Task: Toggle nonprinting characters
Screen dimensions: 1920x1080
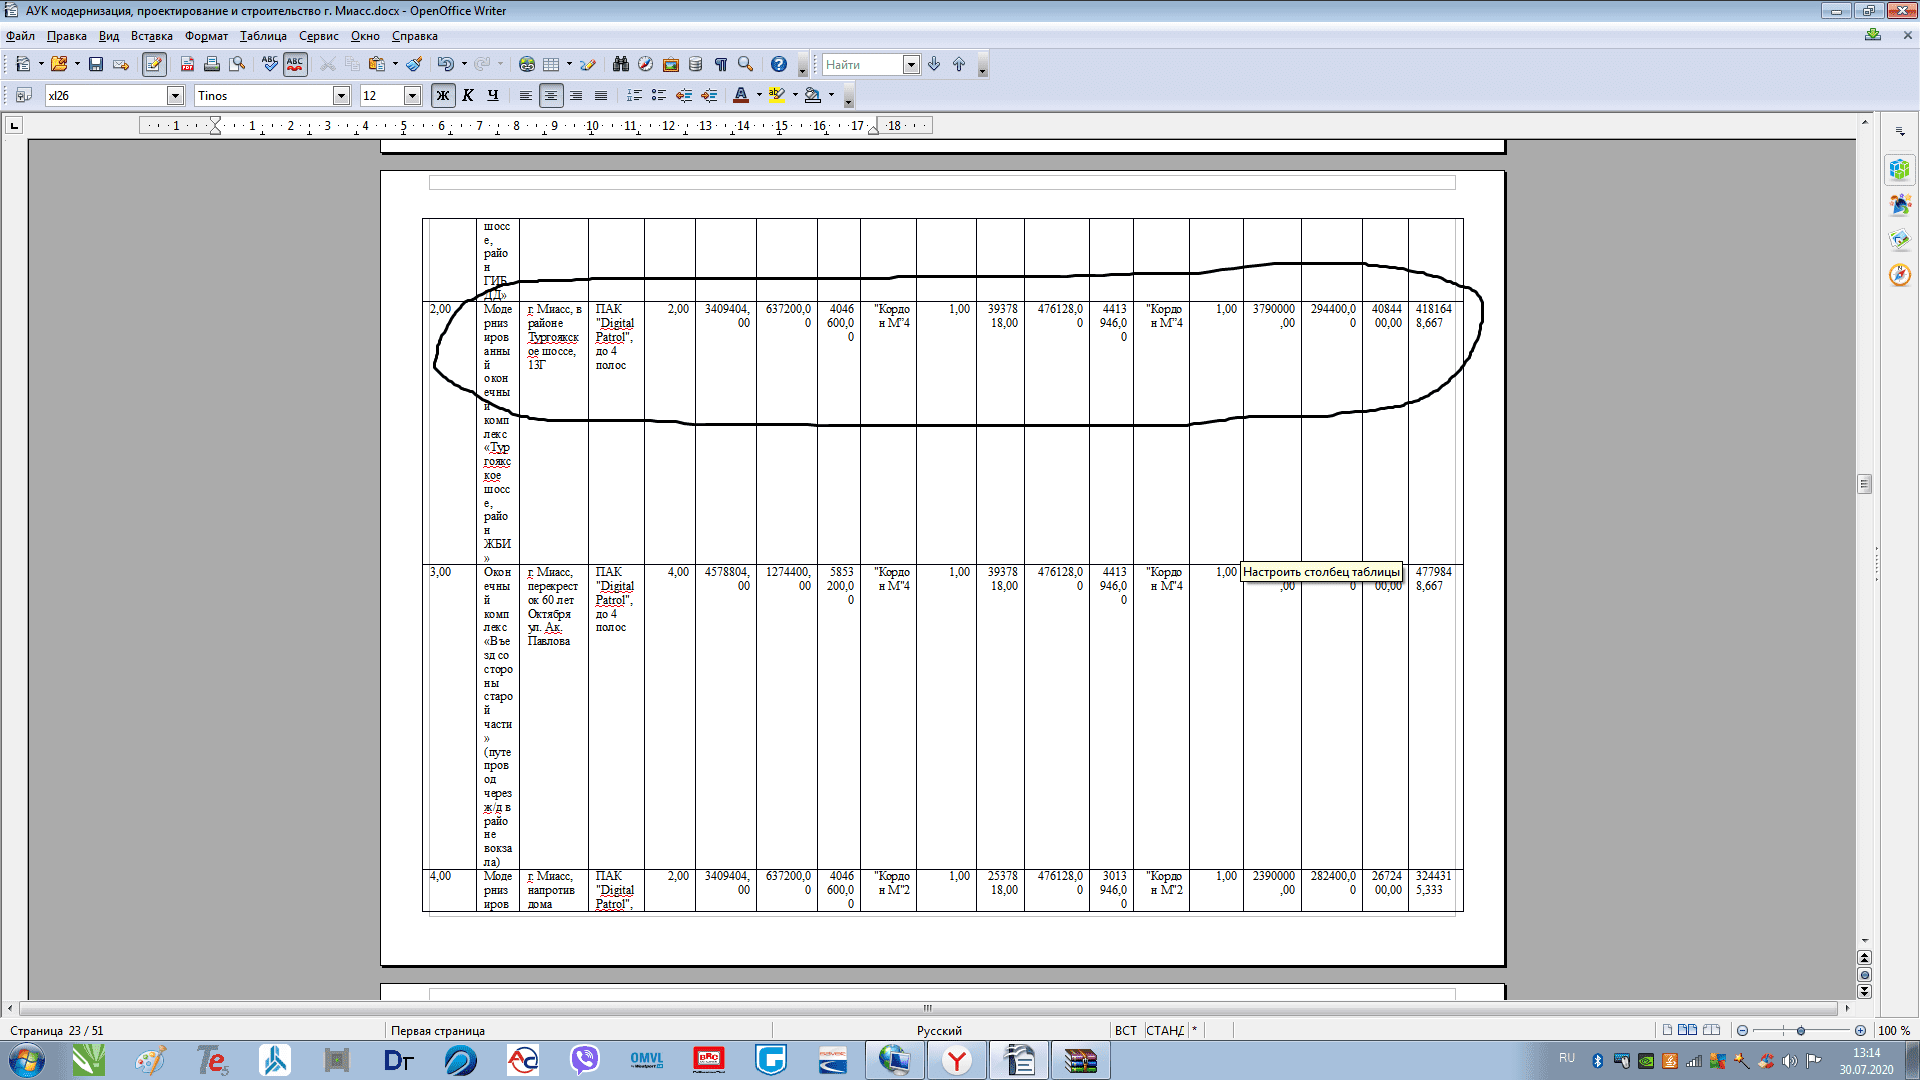Action: [721, 64]
